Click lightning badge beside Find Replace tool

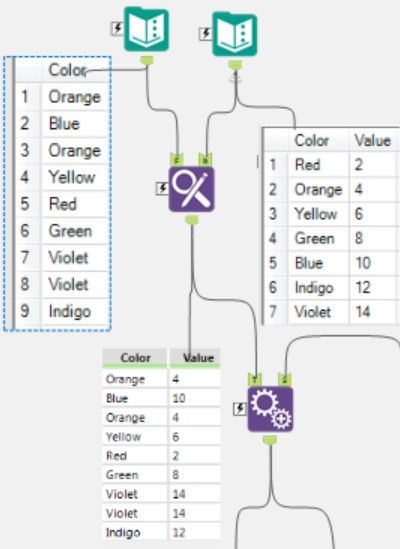point(162,188)
